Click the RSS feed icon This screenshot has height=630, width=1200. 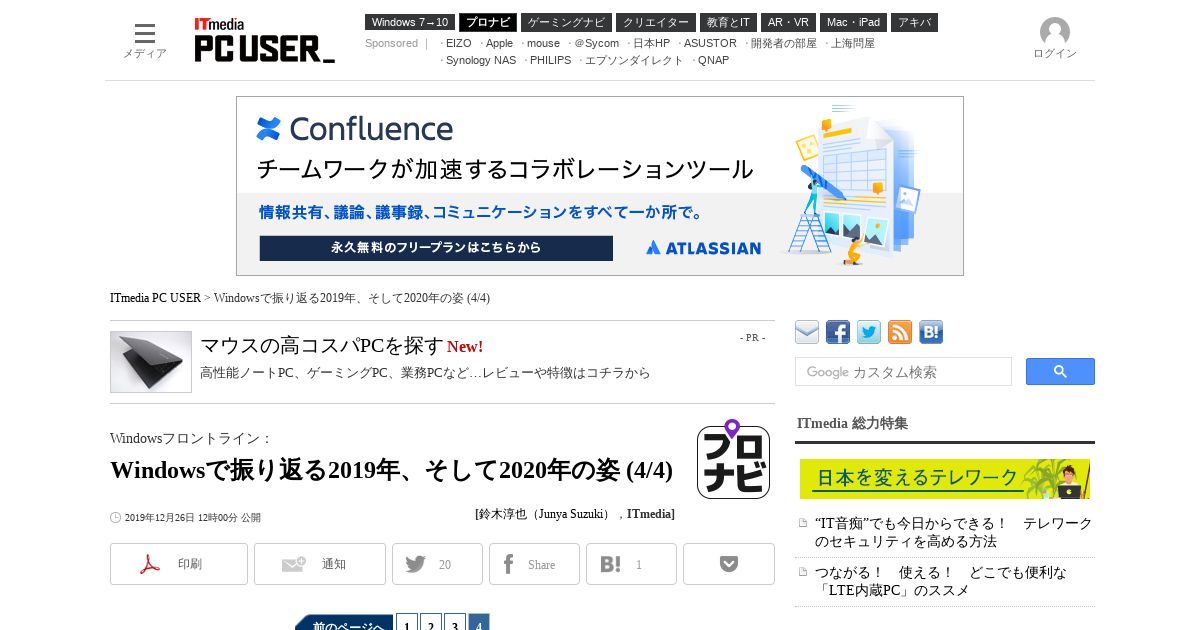pyautogui.click(x=900, y=332)
